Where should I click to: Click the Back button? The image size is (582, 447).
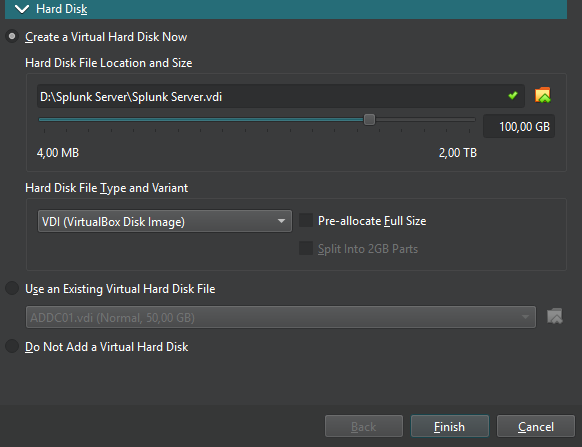point(364,426)
